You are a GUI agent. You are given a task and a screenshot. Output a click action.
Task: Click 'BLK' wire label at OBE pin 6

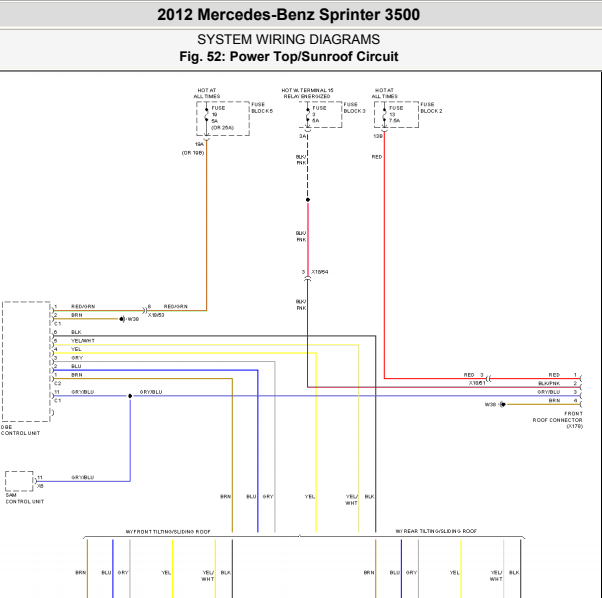pos(76,332)
